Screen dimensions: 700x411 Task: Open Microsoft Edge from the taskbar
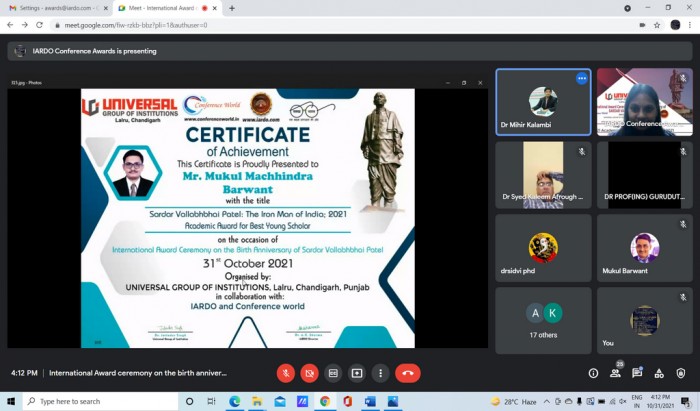(x=235, y=402)
